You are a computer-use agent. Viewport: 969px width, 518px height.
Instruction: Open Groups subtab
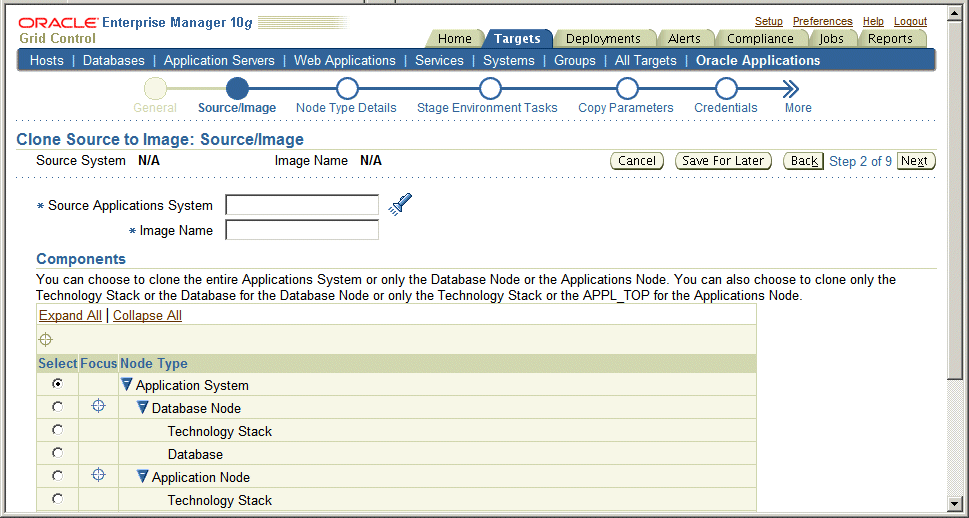click(x=575, y=61)
